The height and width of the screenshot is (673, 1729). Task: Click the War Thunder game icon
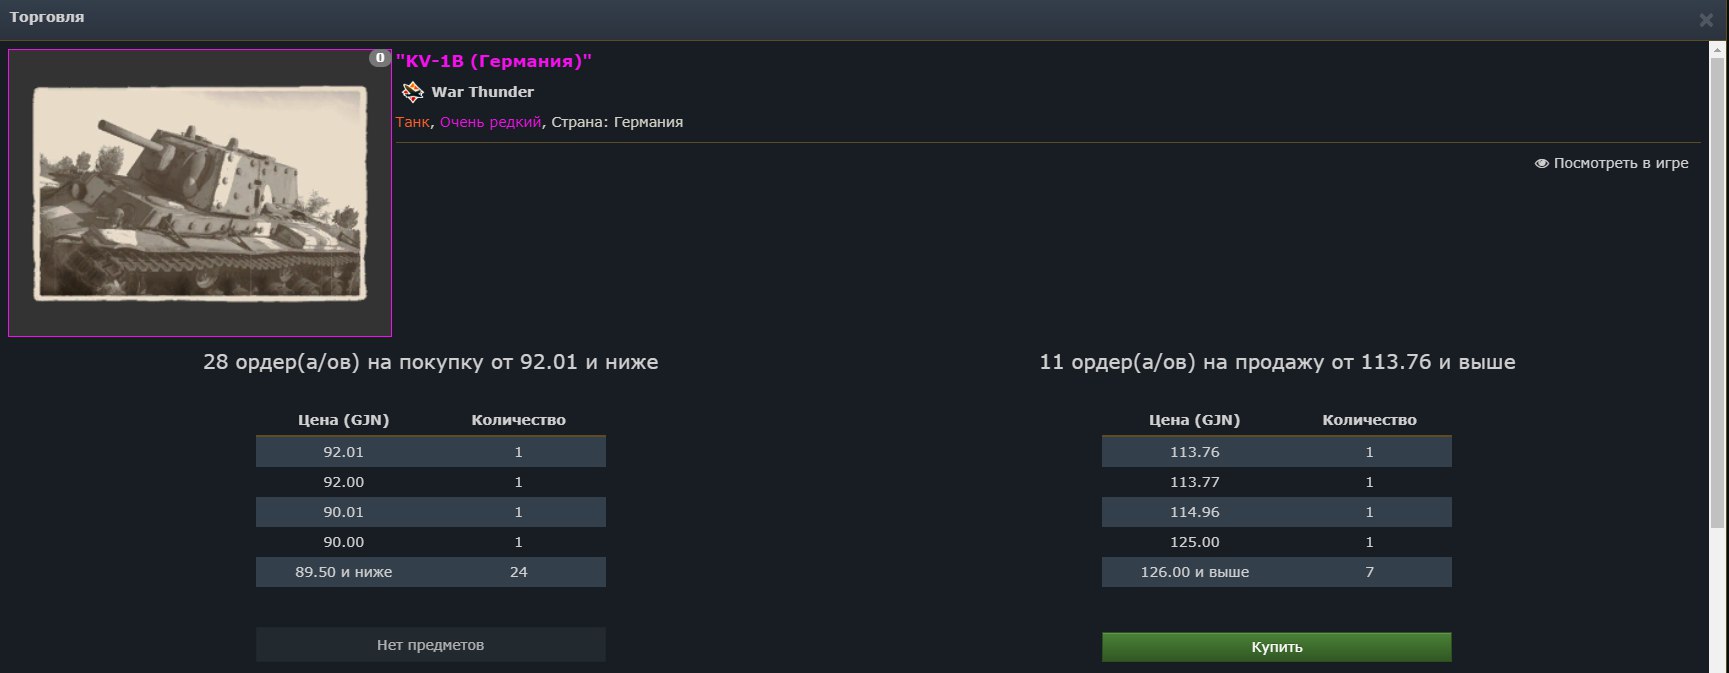(412, 92)
